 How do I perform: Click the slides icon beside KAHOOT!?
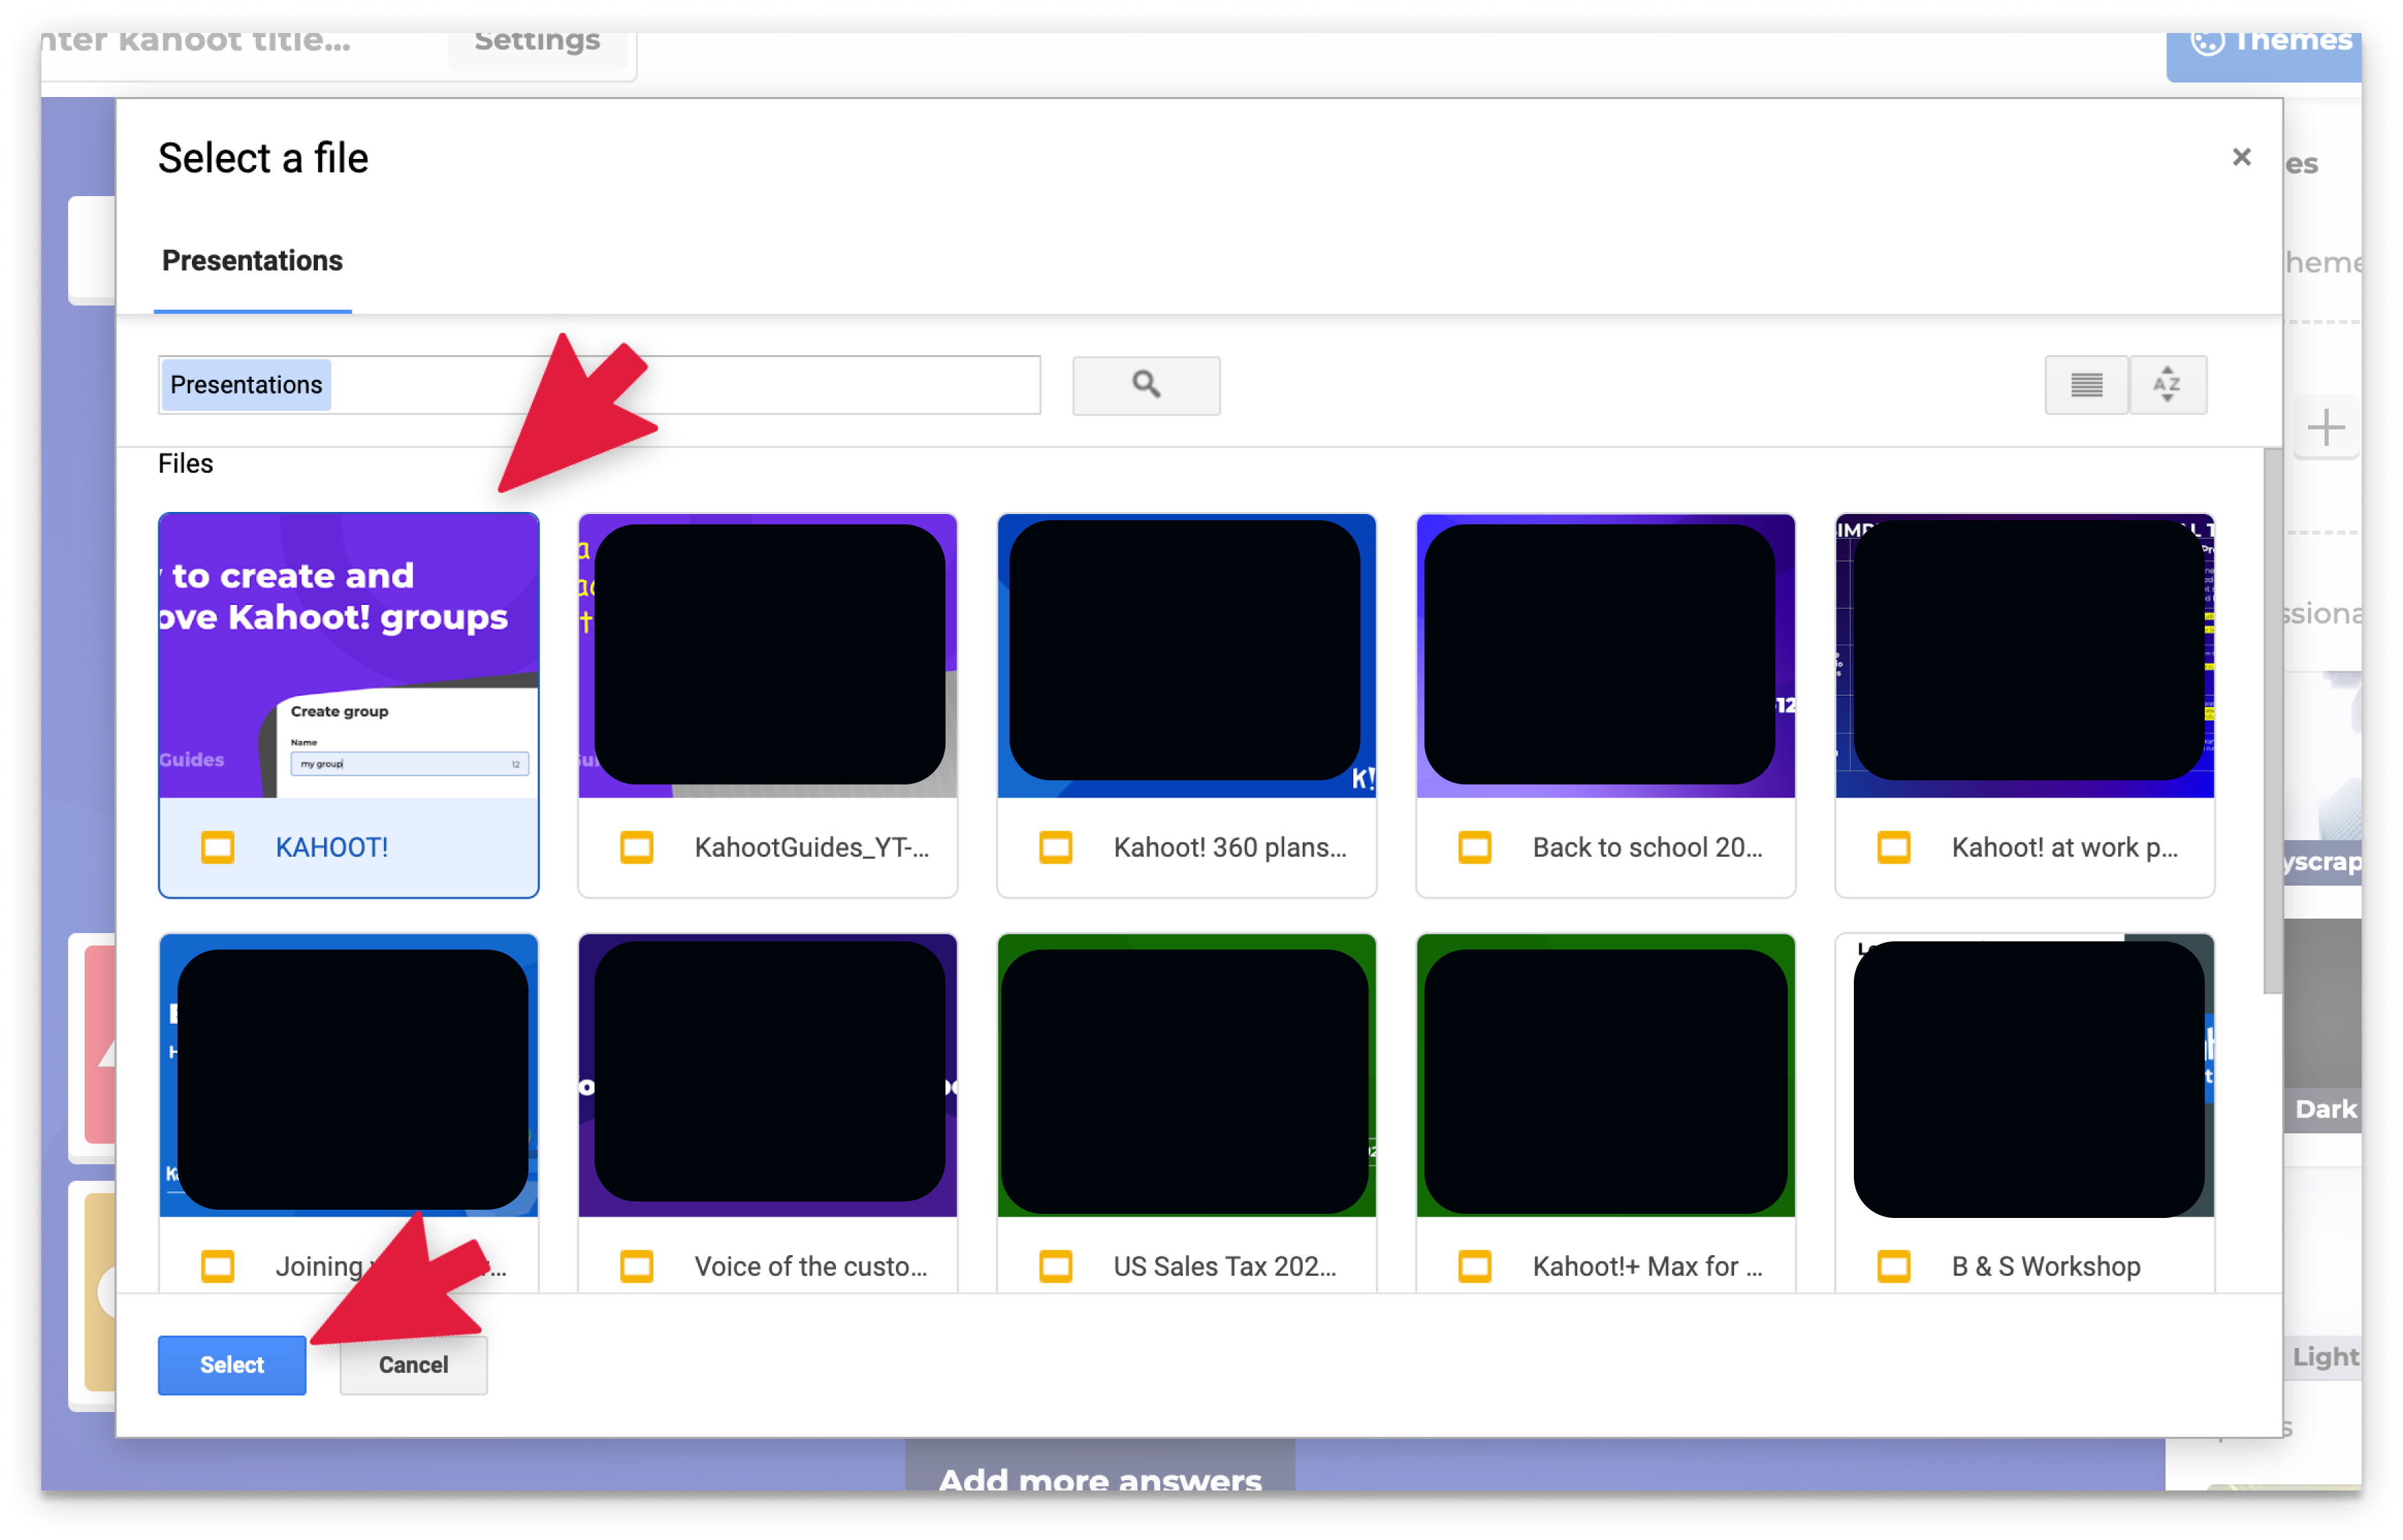[x=218, y=847]
